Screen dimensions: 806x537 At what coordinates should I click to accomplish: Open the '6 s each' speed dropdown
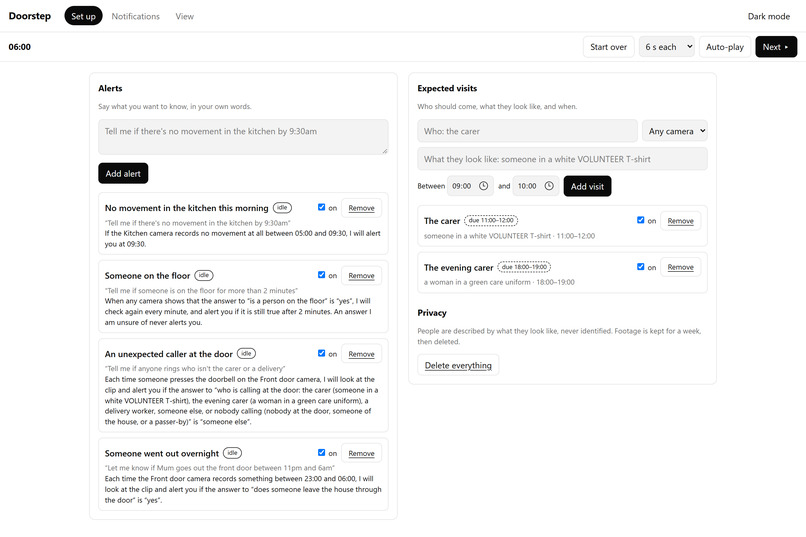click(667, 47)
